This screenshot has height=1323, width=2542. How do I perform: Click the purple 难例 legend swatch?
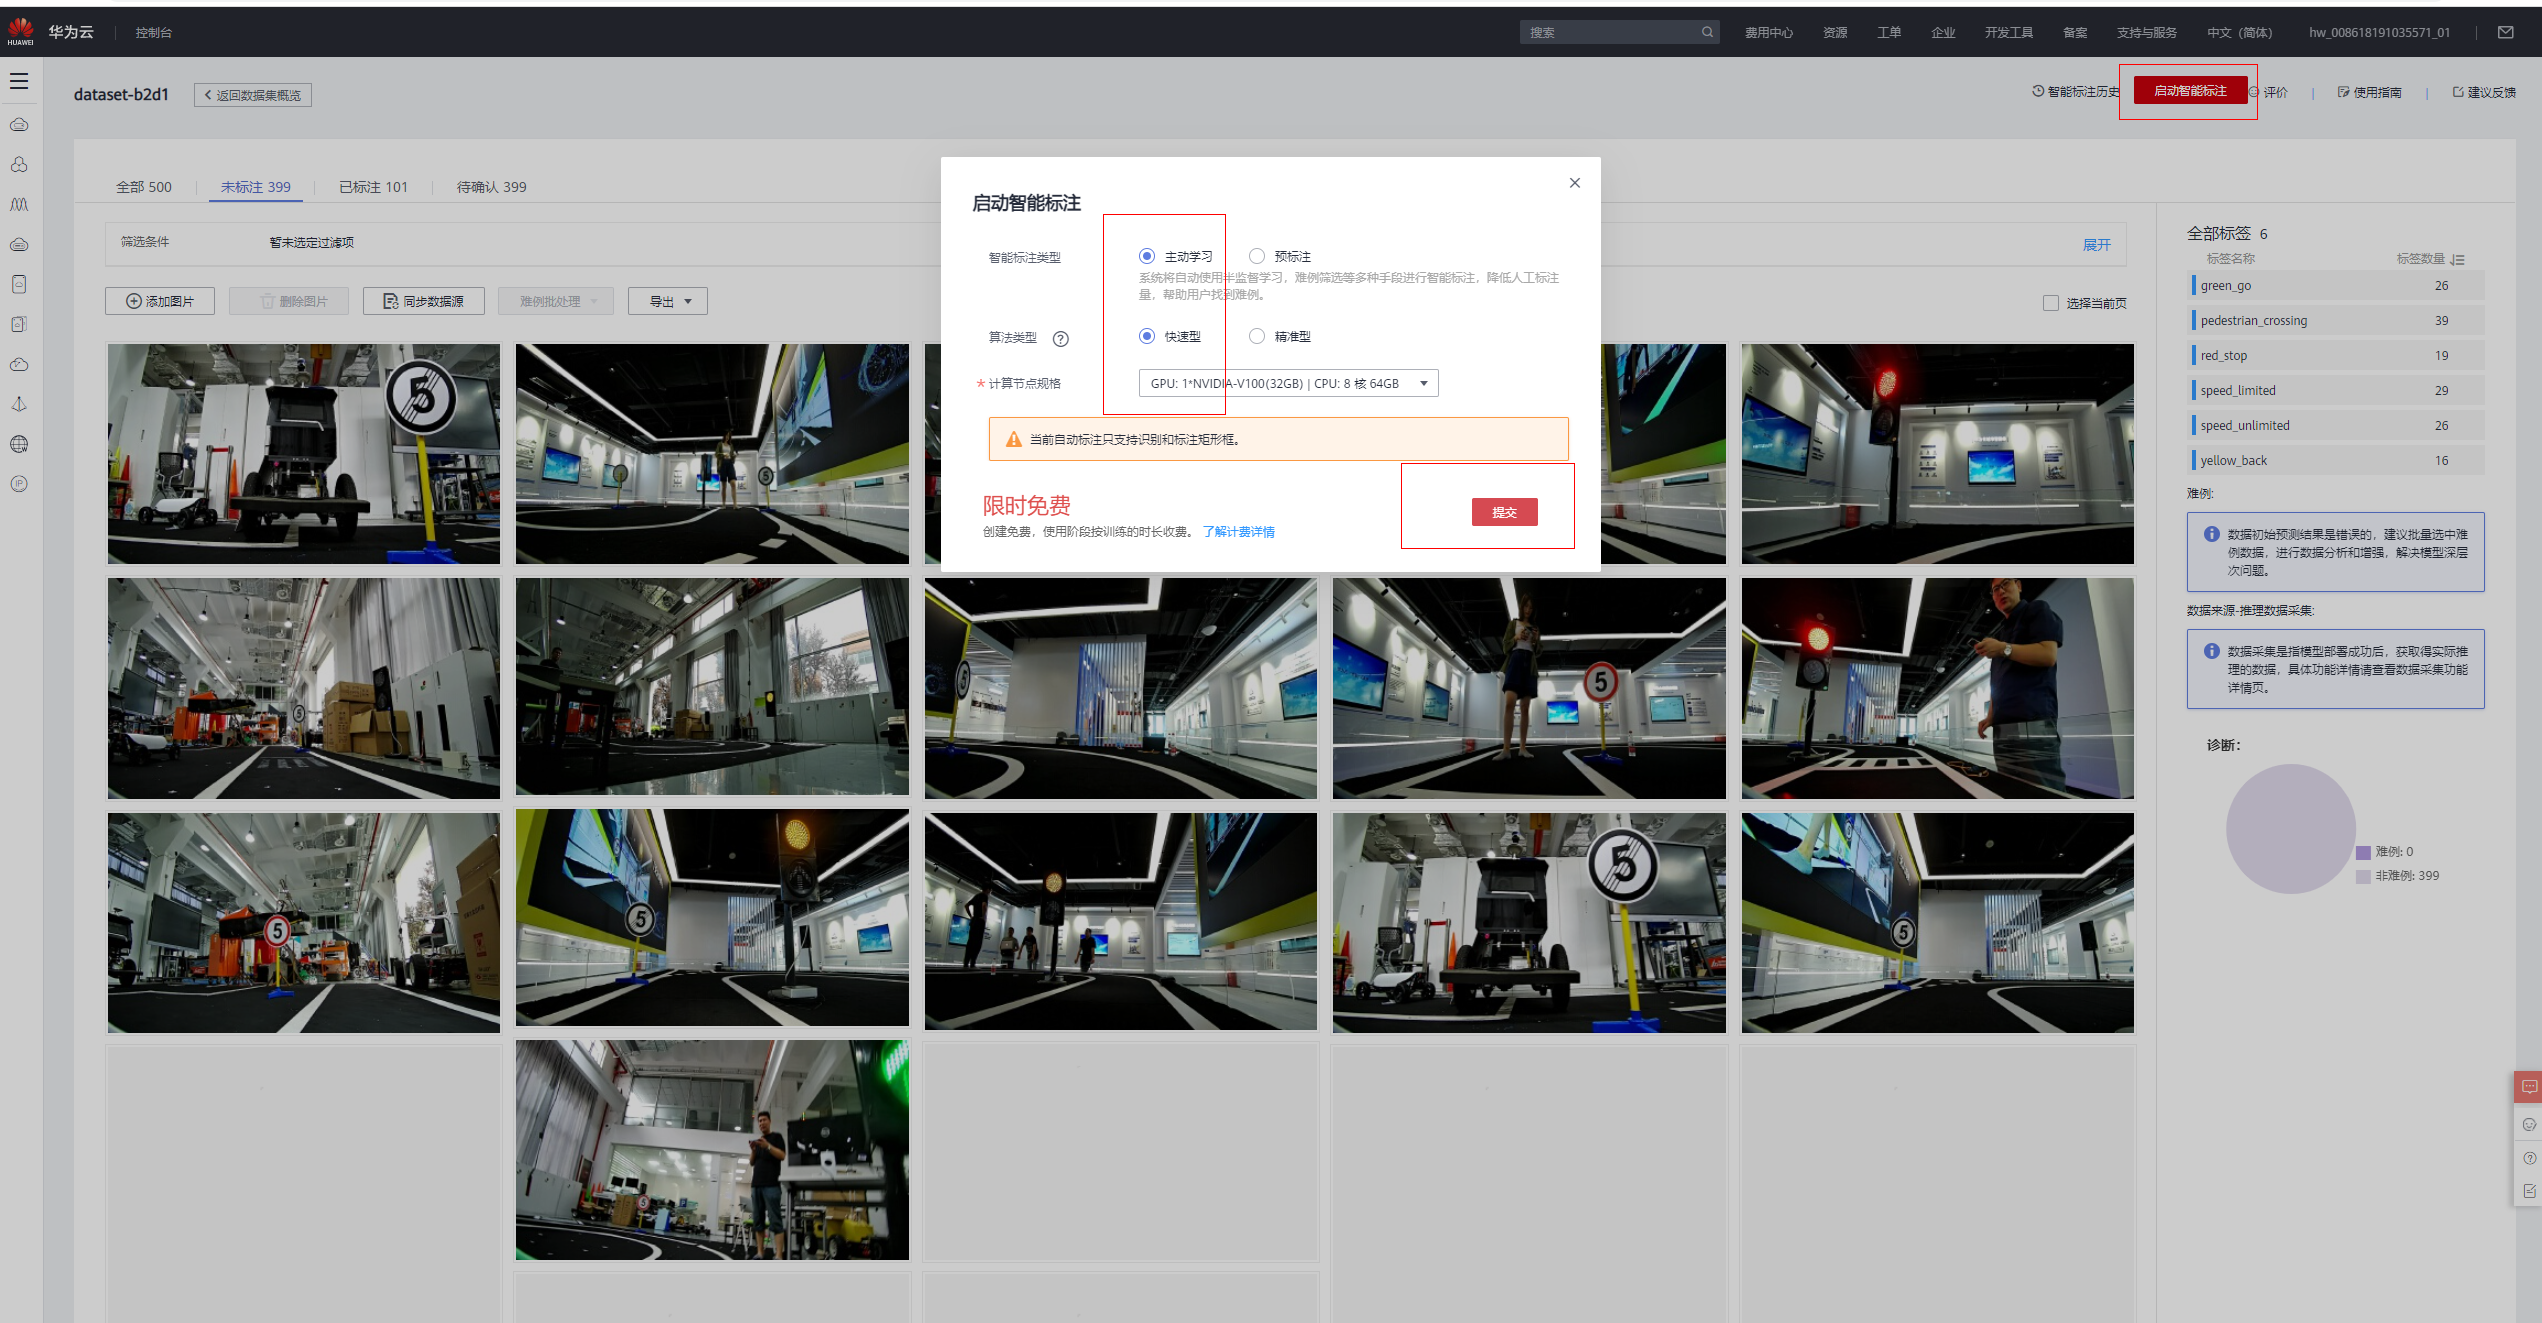(x=2363, y=852)
